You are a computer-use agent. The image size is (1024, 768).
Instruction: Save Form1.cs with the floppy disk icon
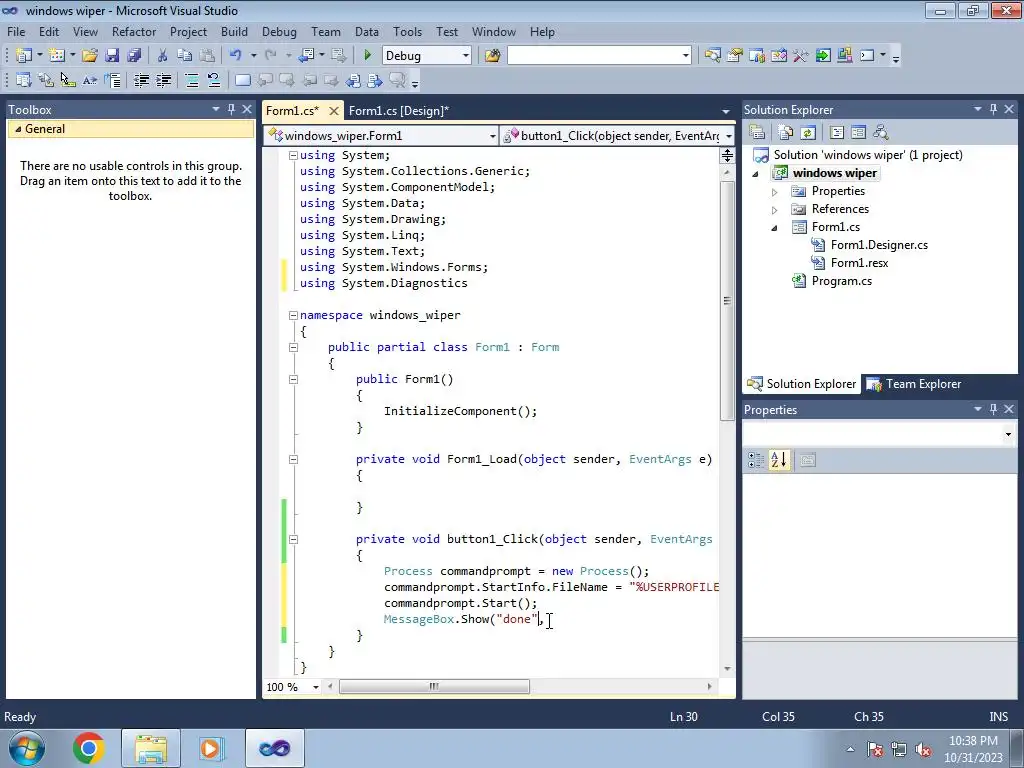(x=112, y=56)
